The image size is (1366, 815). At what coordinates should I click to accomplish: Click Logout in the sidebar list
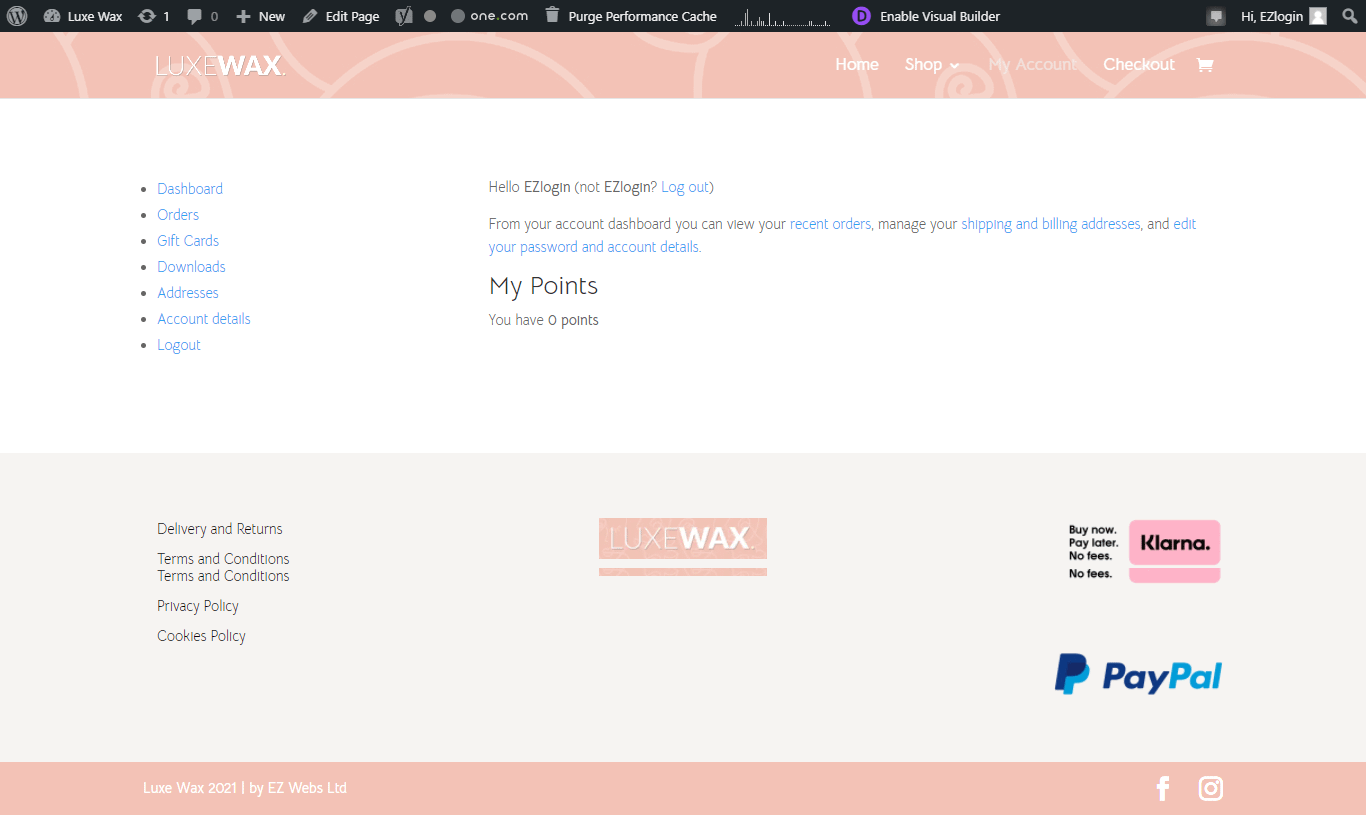(179, 345)
